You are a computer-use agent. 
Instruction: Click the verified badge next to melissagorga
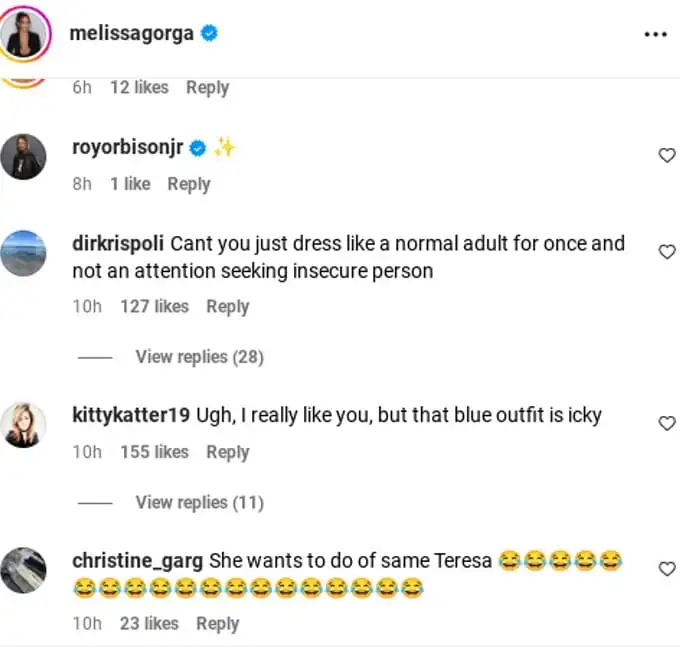pos(209,33)
